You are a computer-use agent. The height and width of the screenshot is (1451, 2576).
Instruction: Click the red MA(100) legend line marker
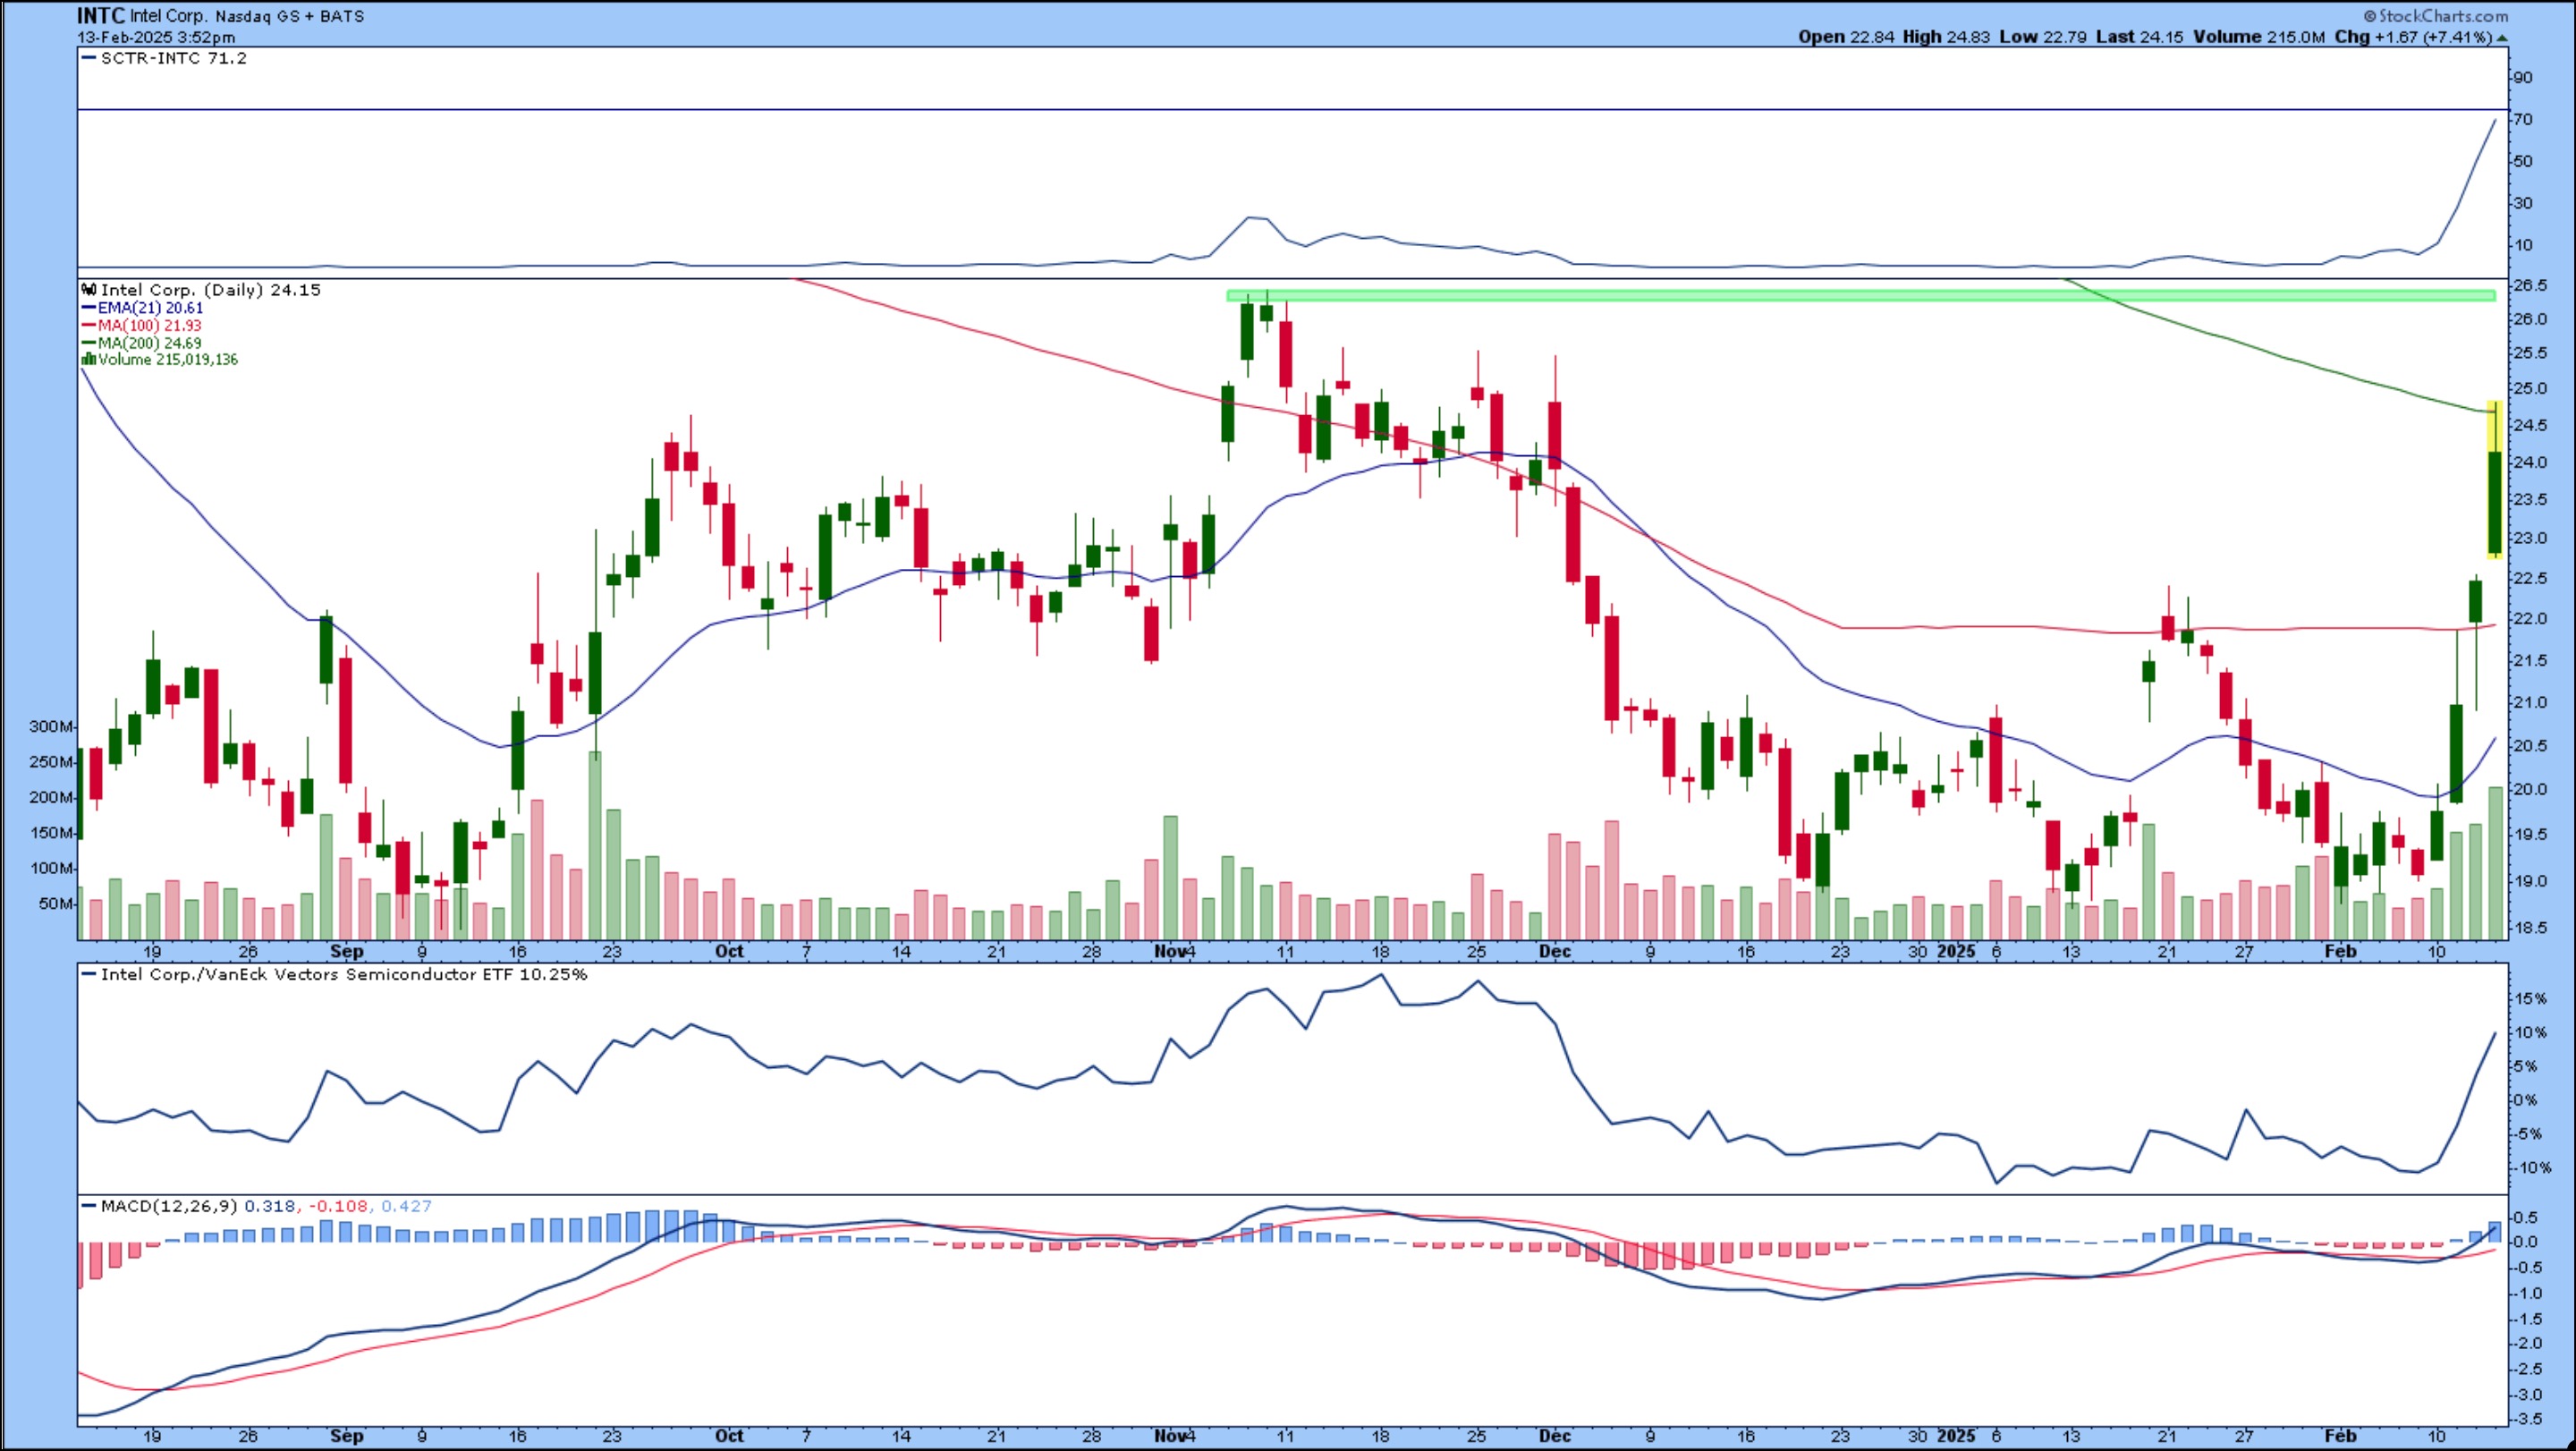point(89,326)
